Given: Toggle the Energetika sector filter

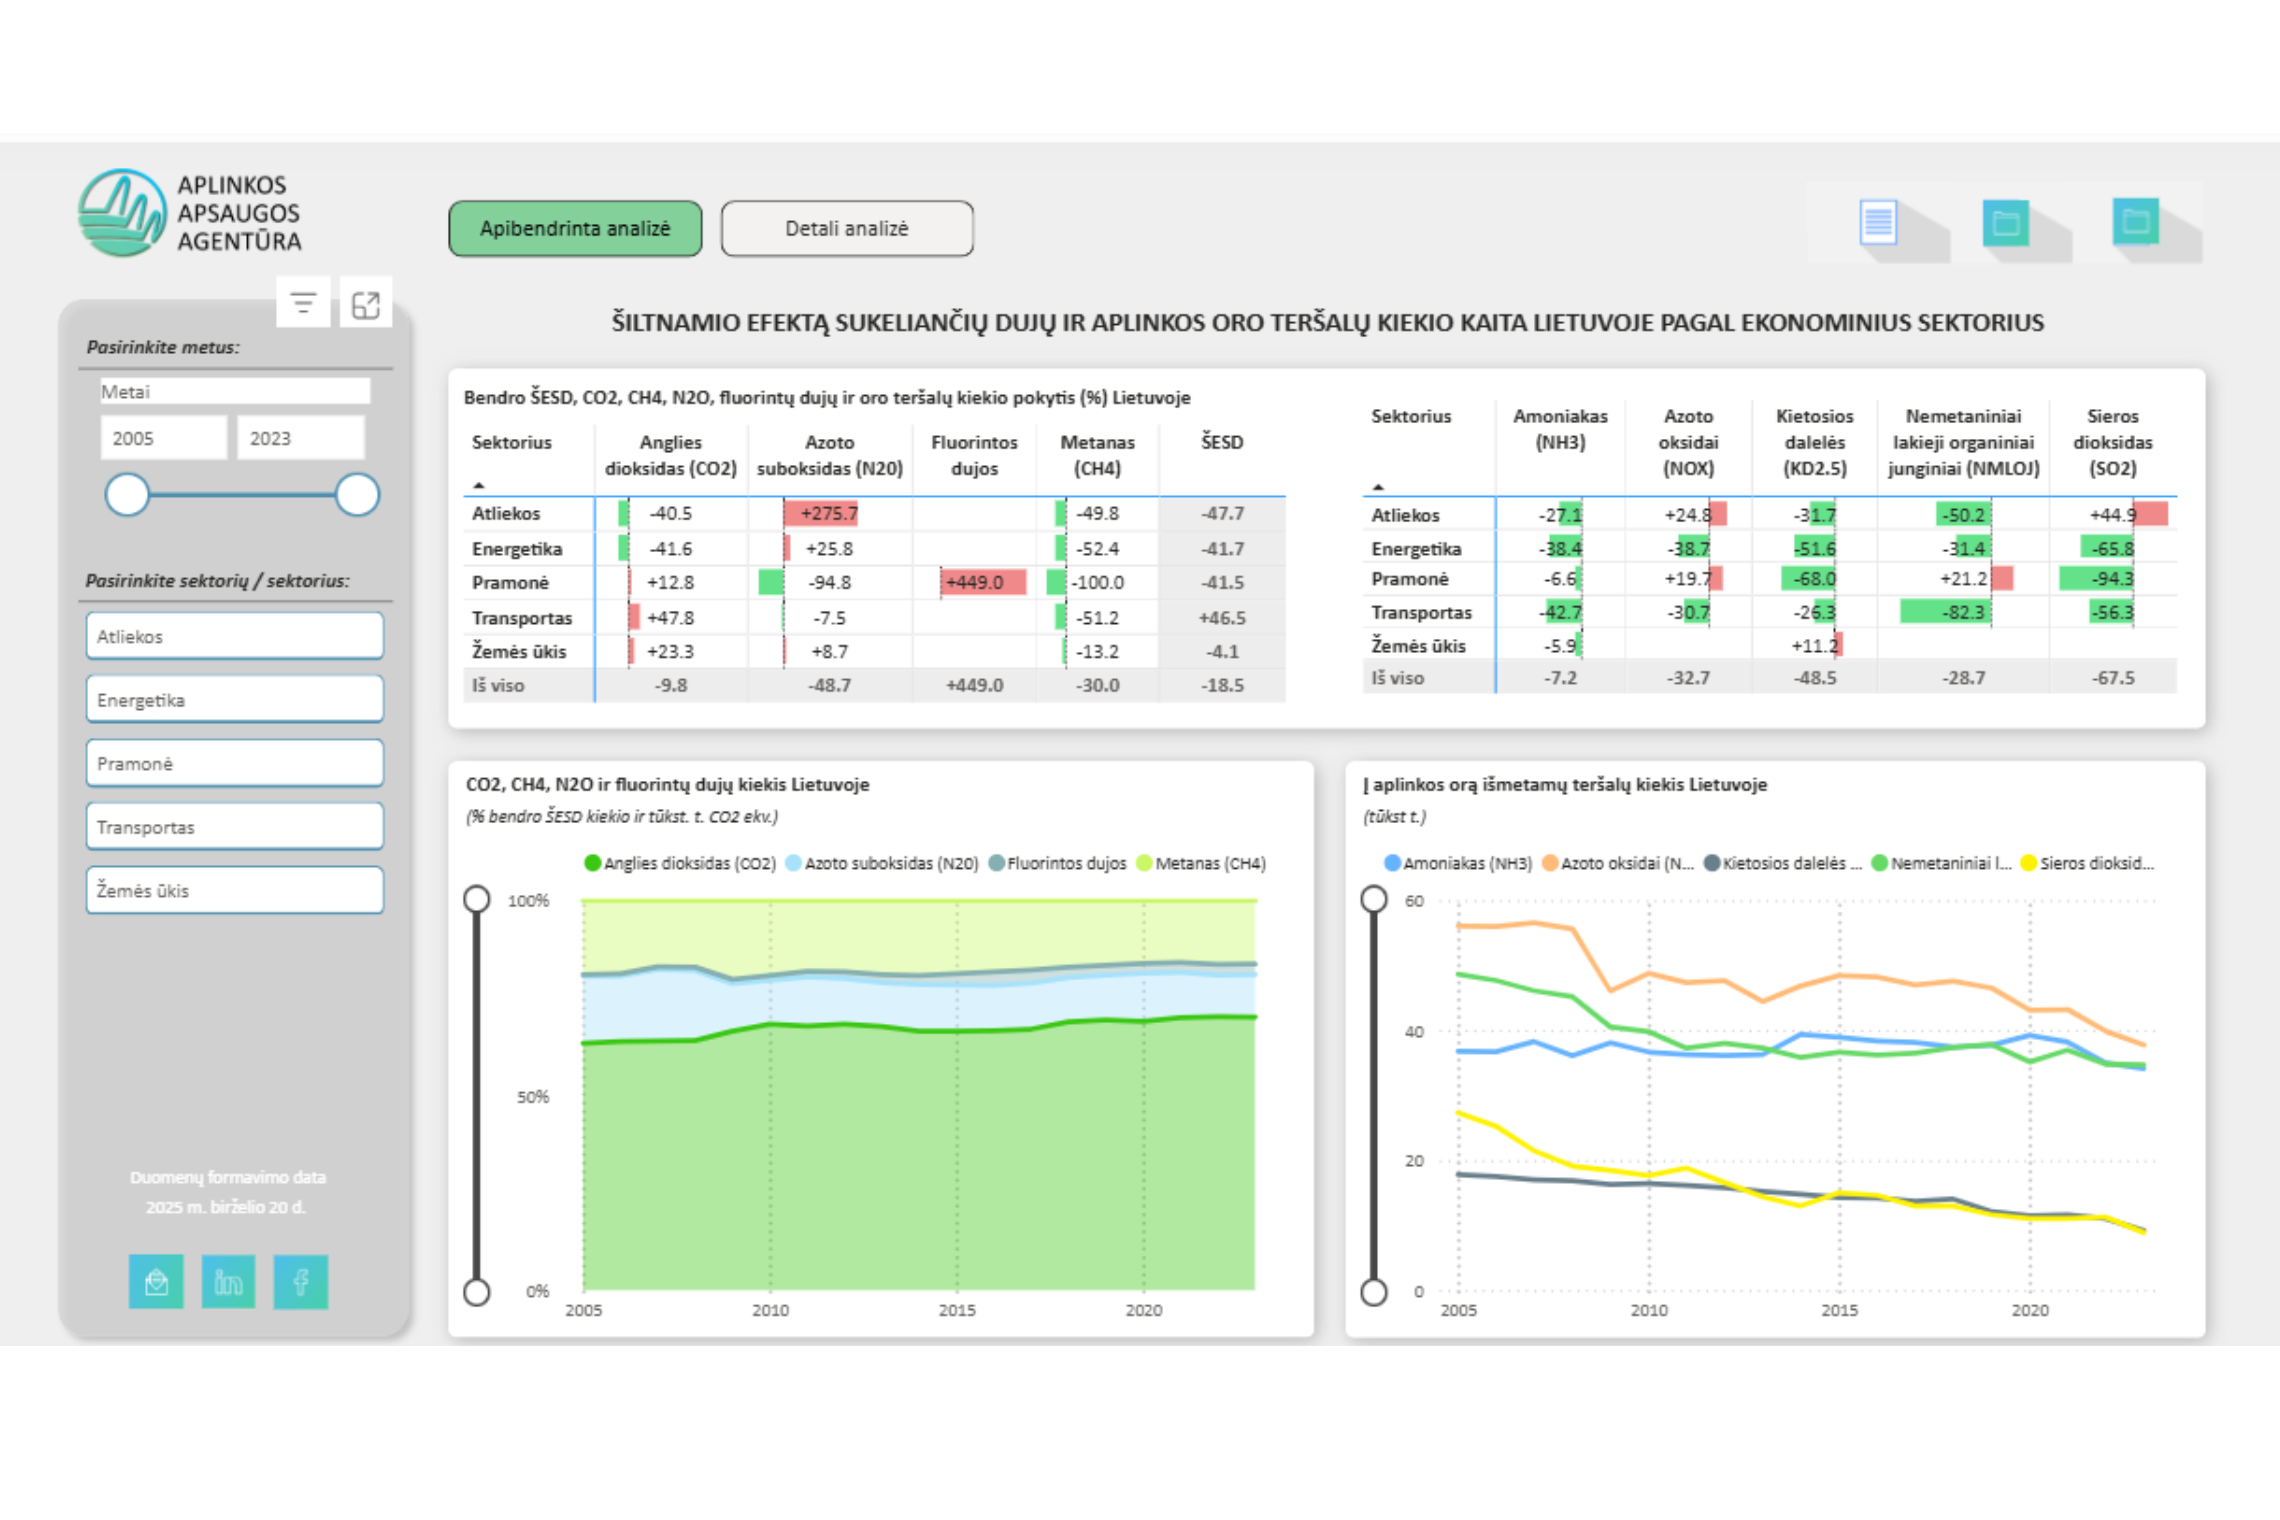Looking at the screenshot, I should click(235, 699).
